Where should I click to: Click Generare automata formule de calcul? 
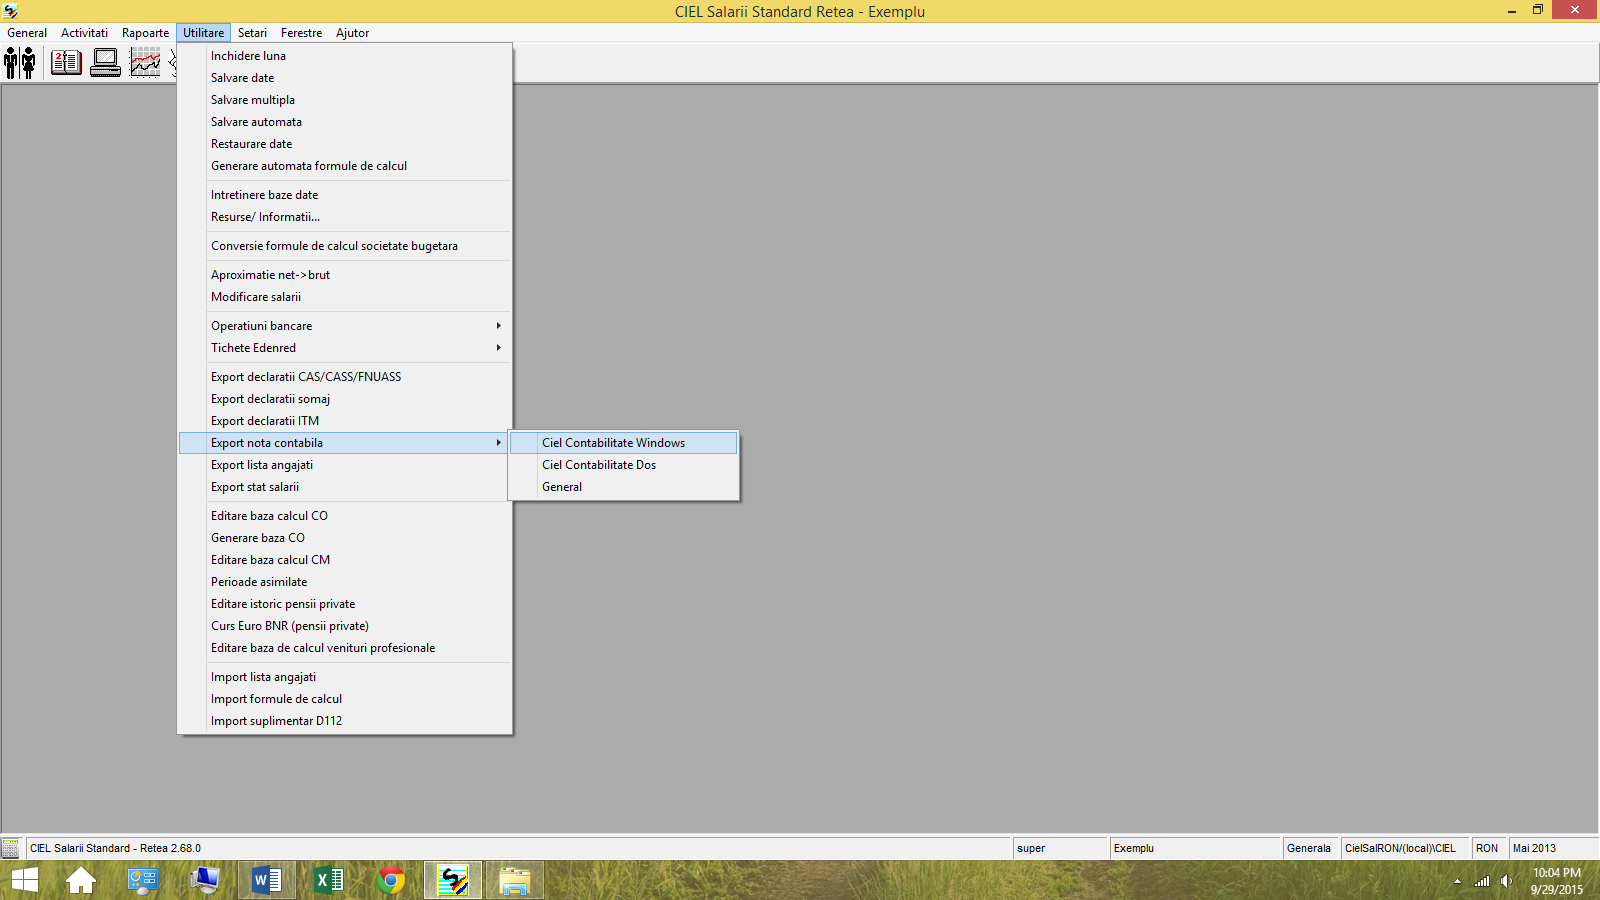tap(344, 166)
